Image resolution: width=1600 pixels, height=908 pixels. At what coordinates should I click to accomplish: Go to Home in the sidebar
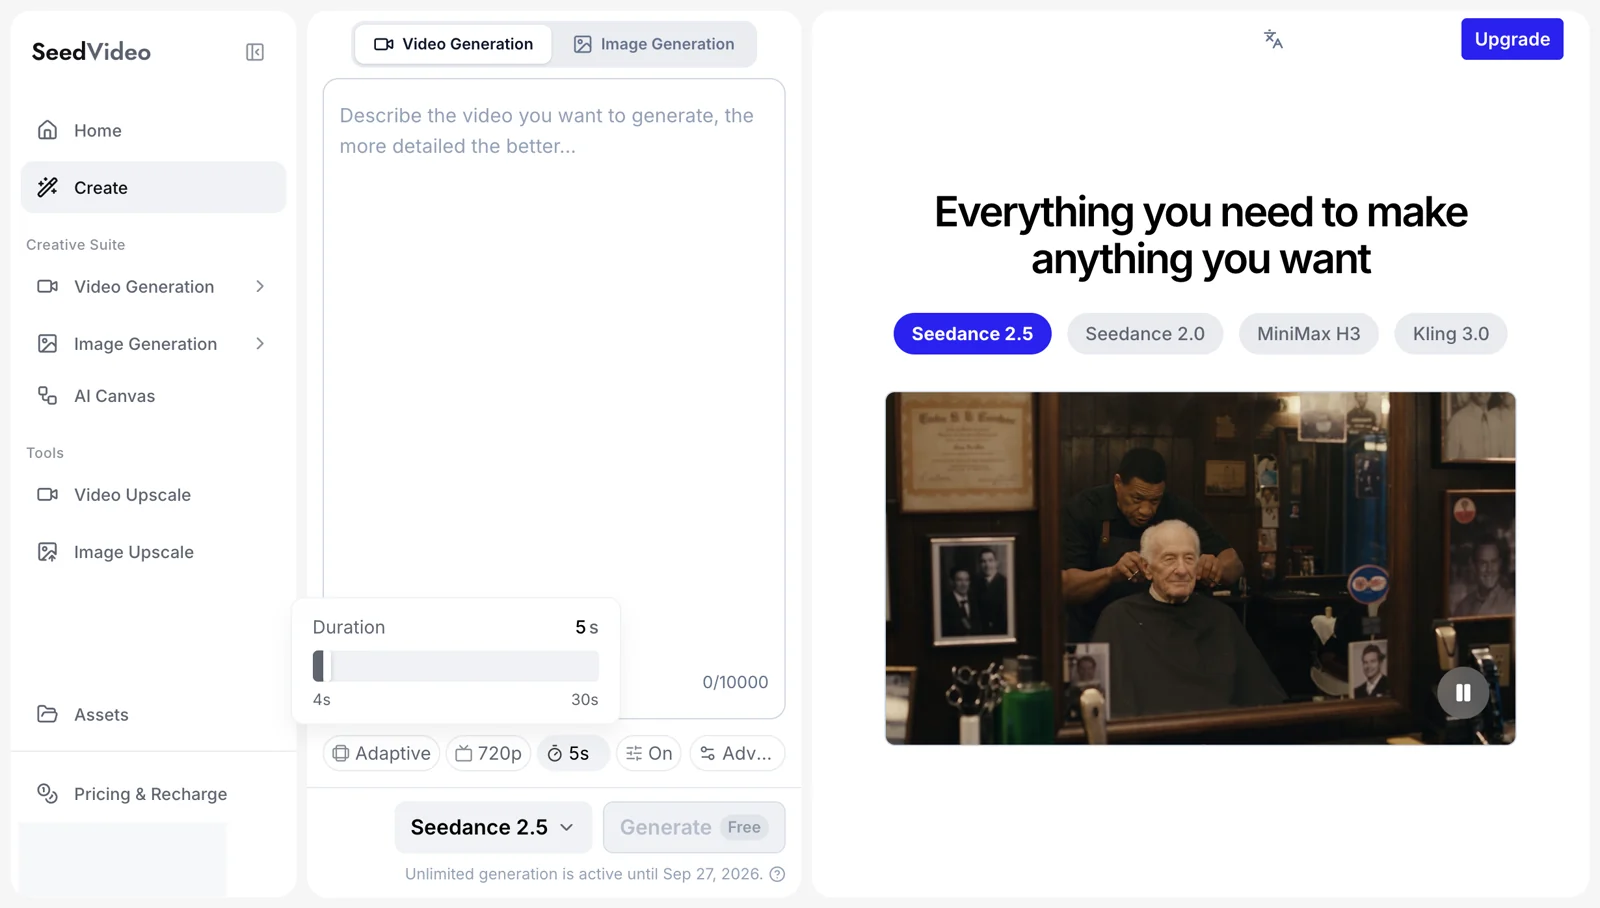pyautogui.click(x=153, y=130)
